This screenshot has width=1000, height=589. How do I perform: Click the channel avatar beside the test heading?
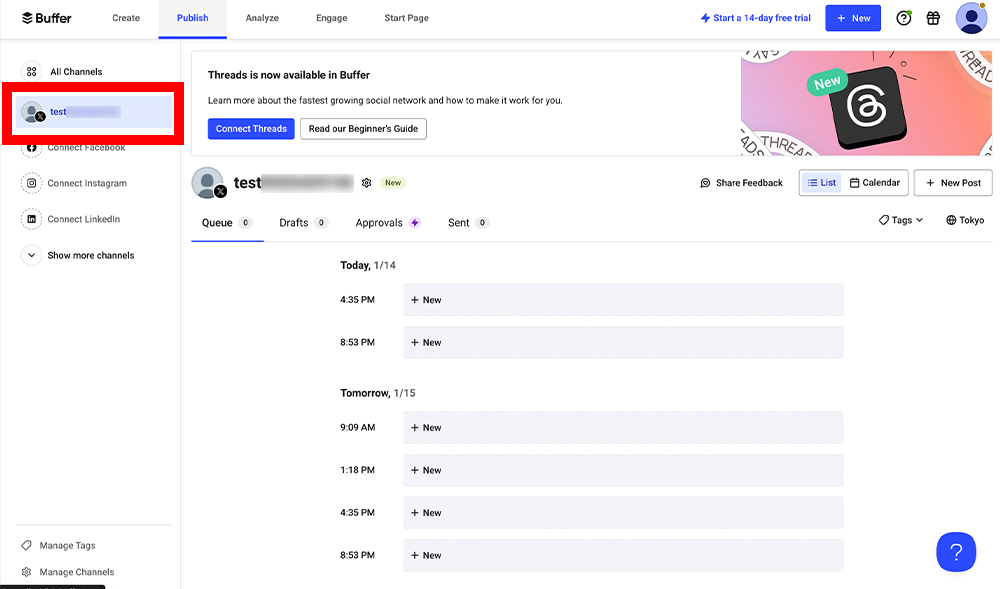coord(208,183)
